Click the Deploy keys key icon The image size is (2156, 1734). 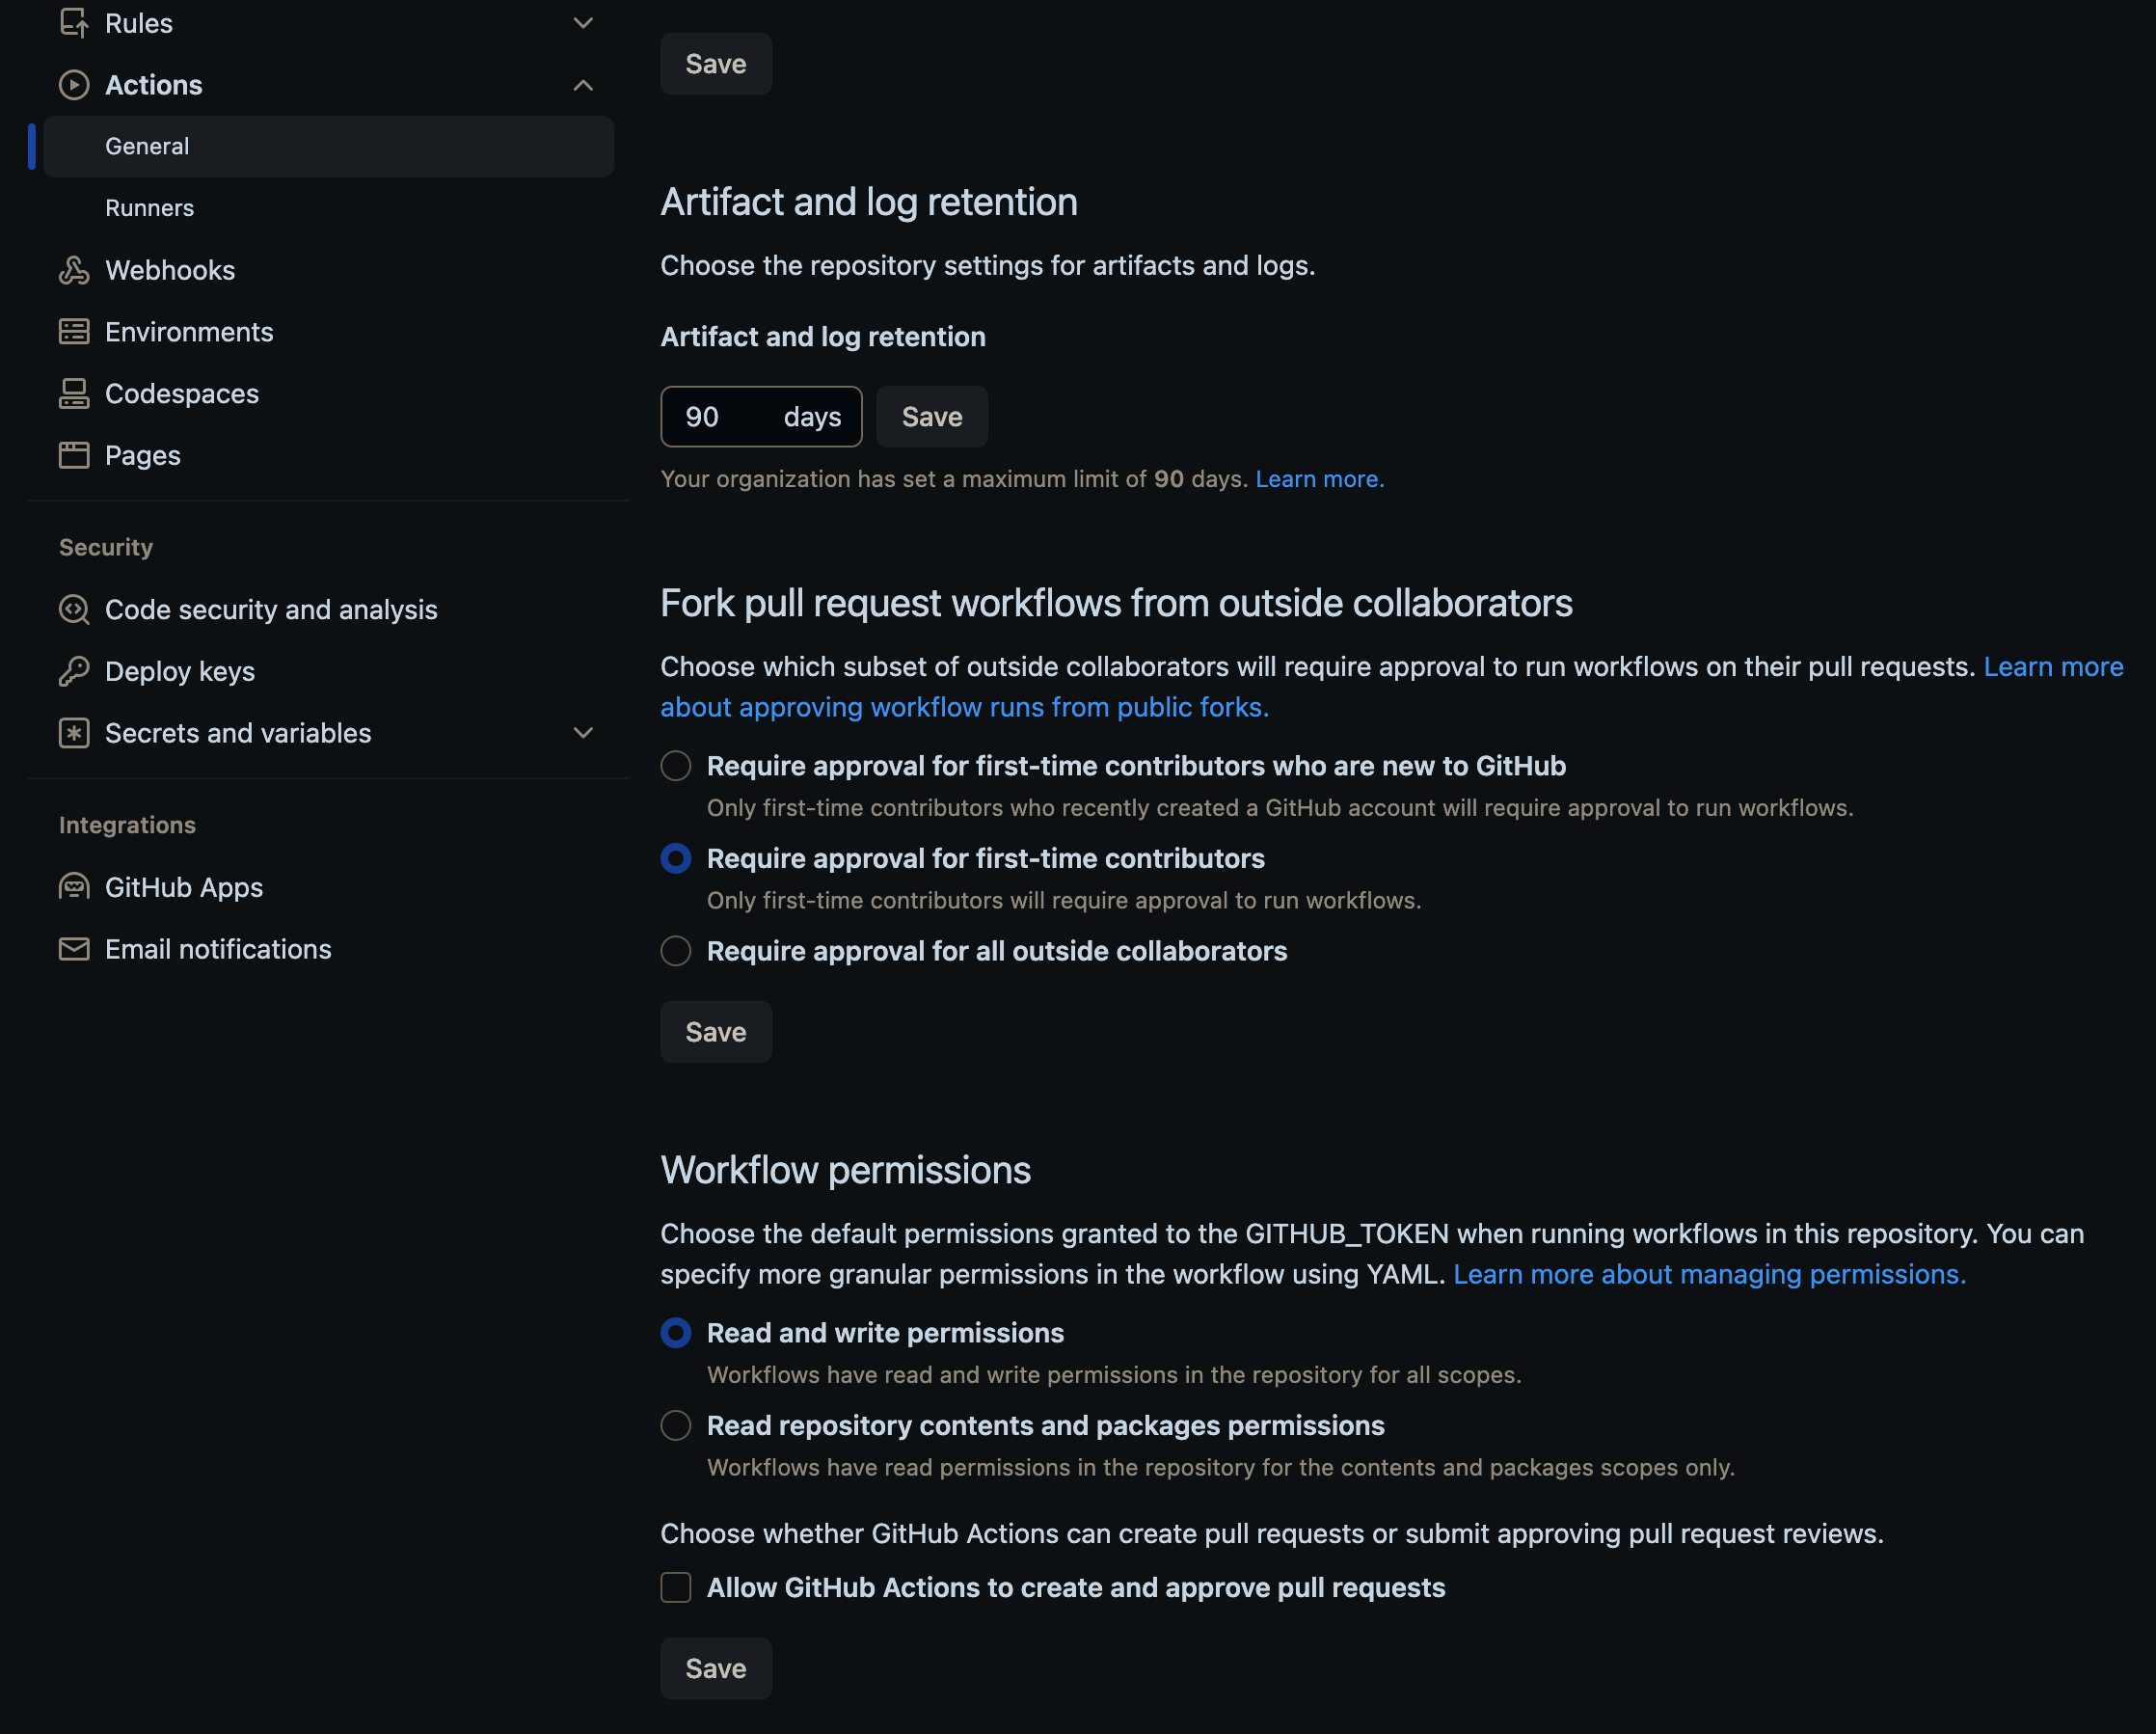(x=74, y=671)
